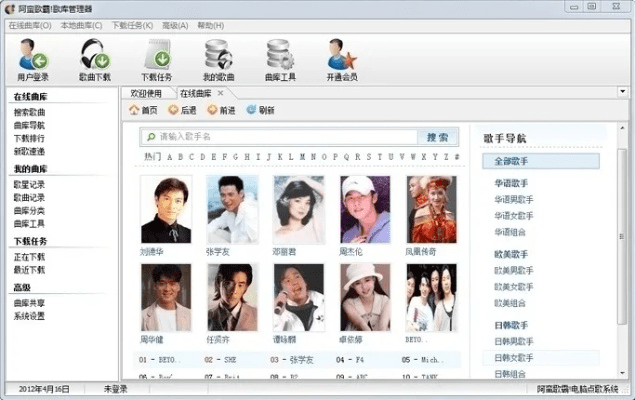Open 系统设置 in the left sidebar
The width and height of the screenshot is (635, 400).
pos(29,316)
